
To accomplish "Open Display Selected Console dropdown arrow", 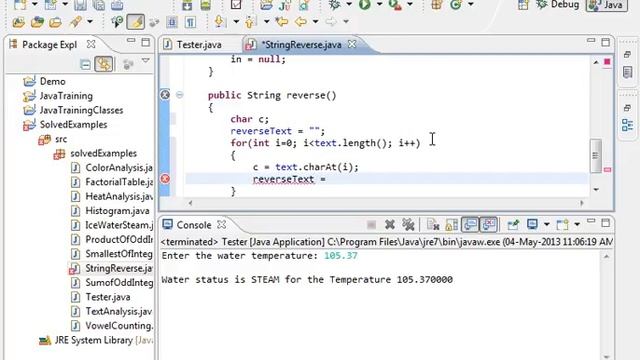I will click(x=547, y=224).
